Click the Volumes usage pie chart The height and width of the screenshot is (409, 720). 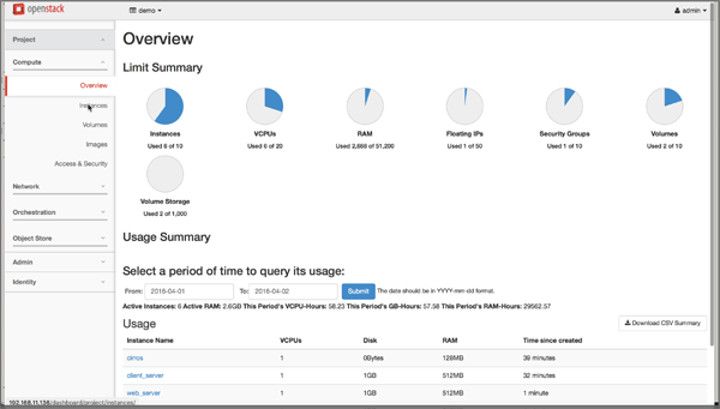664,106
